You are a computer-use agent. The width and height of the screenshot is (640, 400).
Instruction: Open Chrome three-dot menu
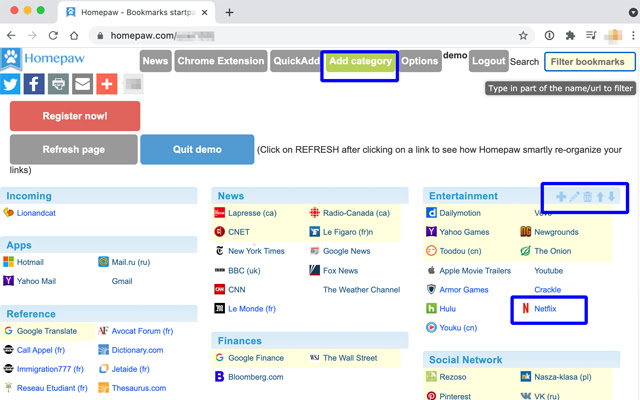tap(633, 36)
